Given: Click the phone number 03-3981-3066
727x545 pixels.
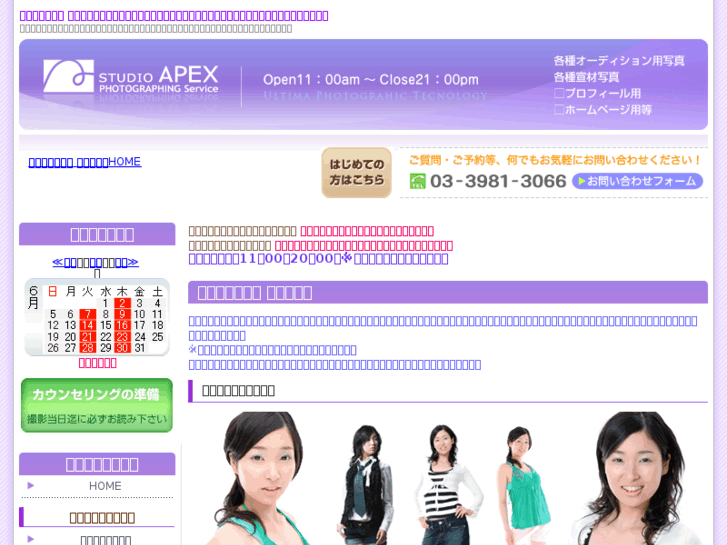Looking at the screenshot, I should click(x=498, y=181).
